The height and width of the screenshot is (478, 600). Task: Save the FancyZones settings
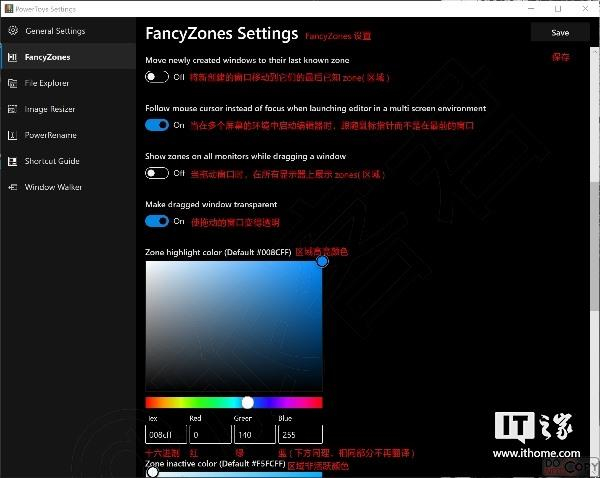[560, 33]
